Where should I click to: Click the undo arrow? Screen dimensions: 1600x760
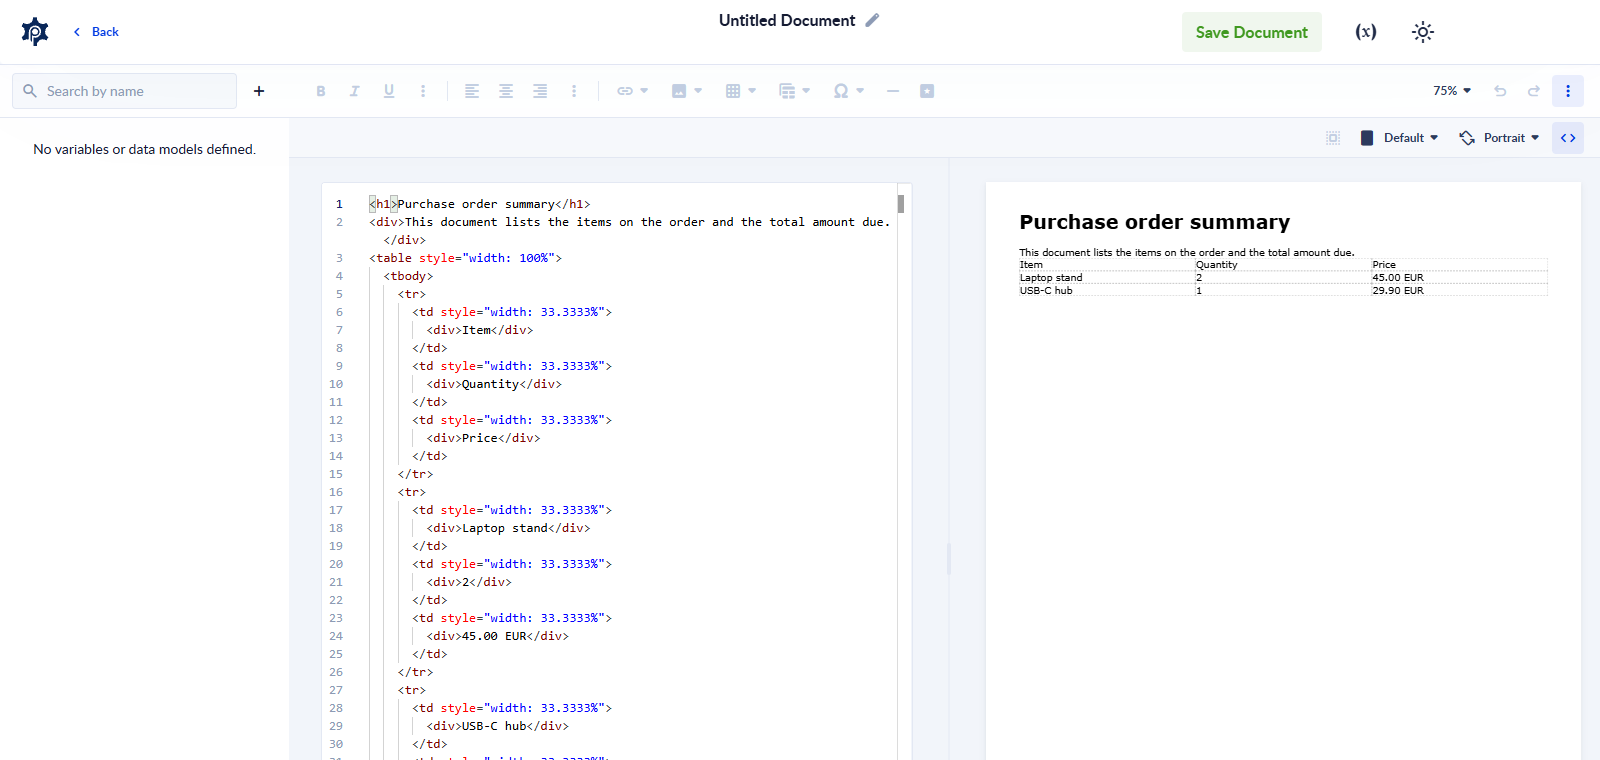[x=1500, y=91]
